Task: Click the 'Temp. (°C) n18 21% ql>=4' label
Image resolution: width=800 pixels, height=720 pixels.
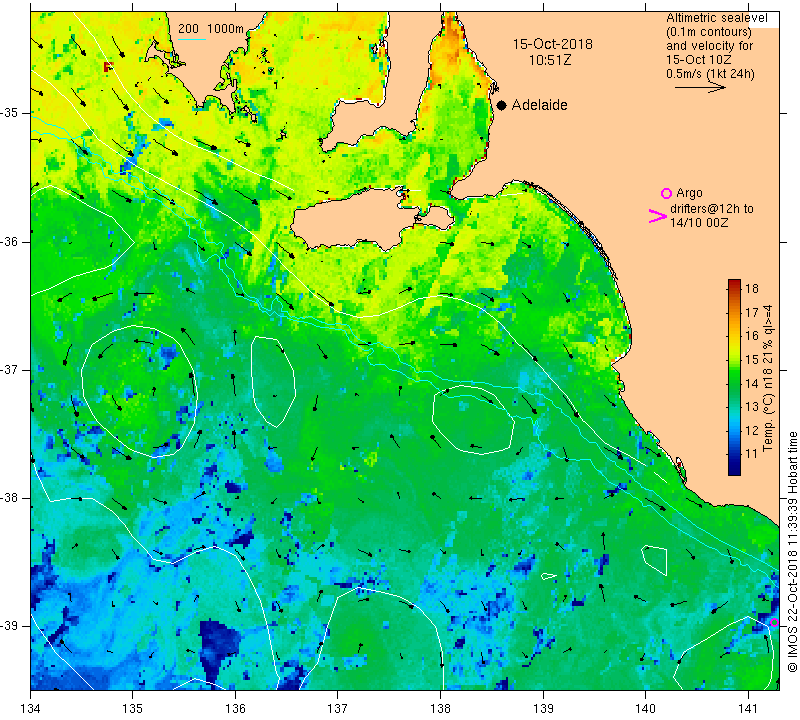Action: [x=768, y=378]
